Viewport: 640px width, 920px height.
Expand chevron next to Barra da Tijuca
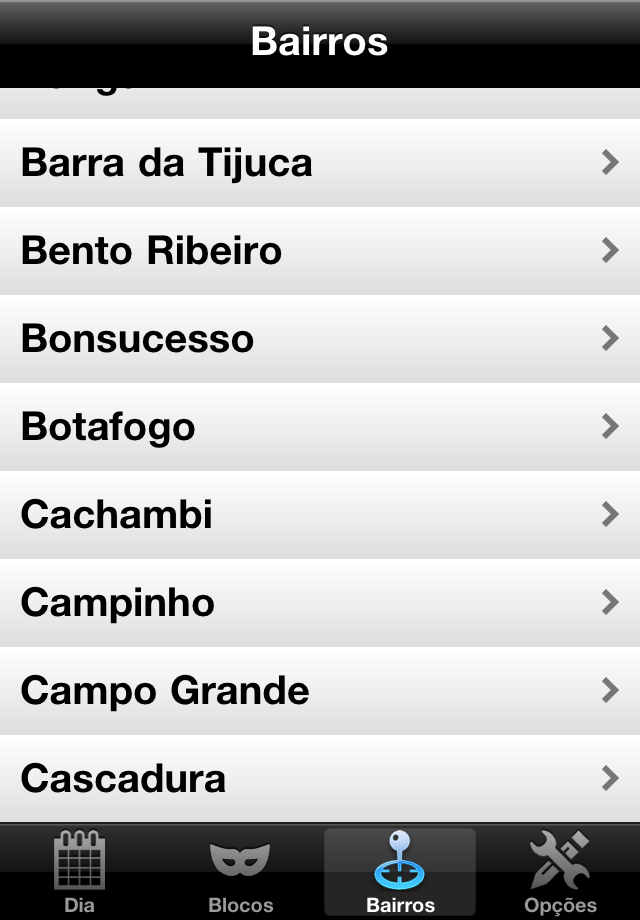[610, 163]
